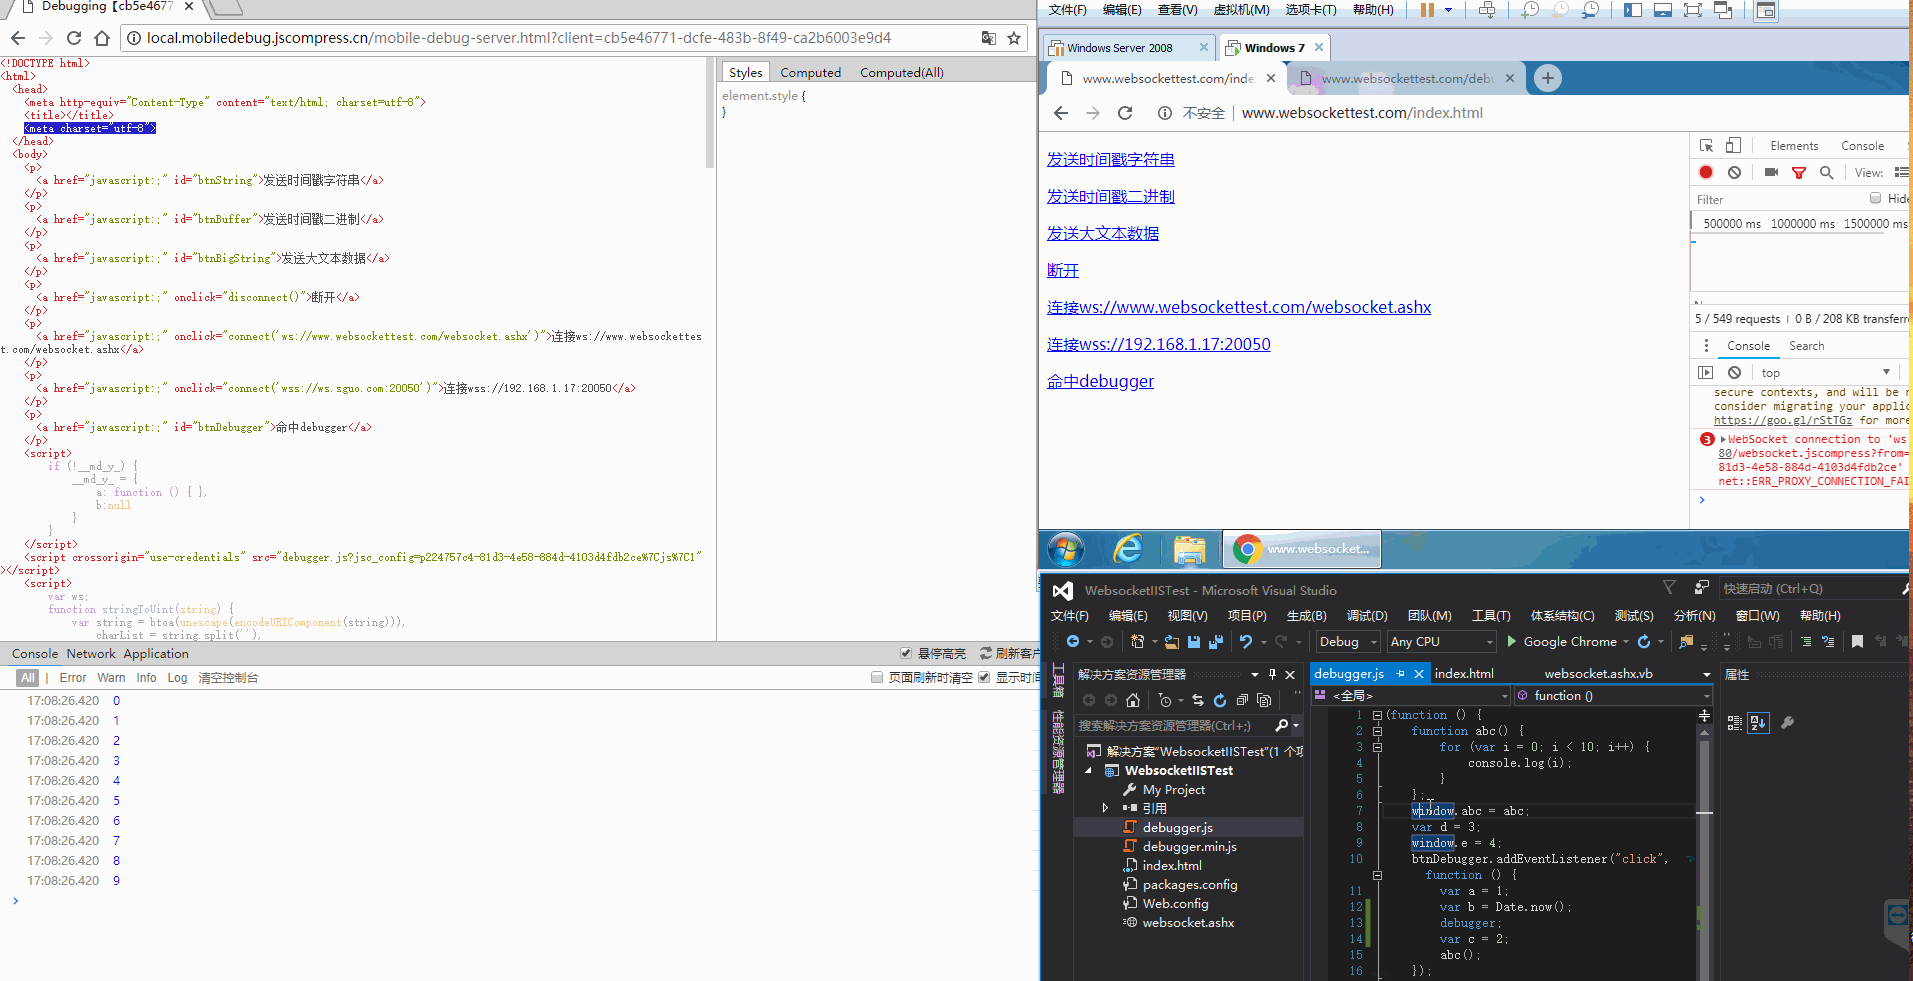Switch to index.html tab in Visual Studio
1913x981 pixels.
pyautogui.click(x=1464, y=674)
